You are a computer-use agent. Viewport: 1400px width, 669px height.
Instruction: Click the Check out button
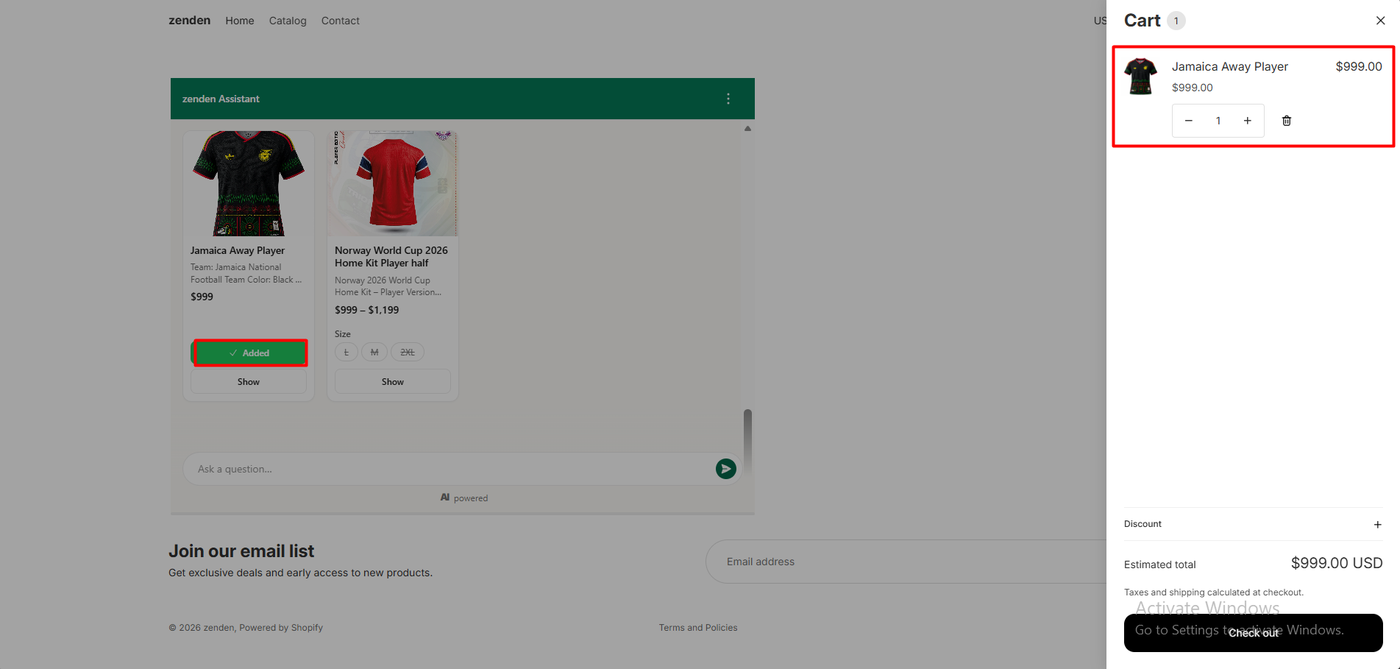(x=1253, y=633)
